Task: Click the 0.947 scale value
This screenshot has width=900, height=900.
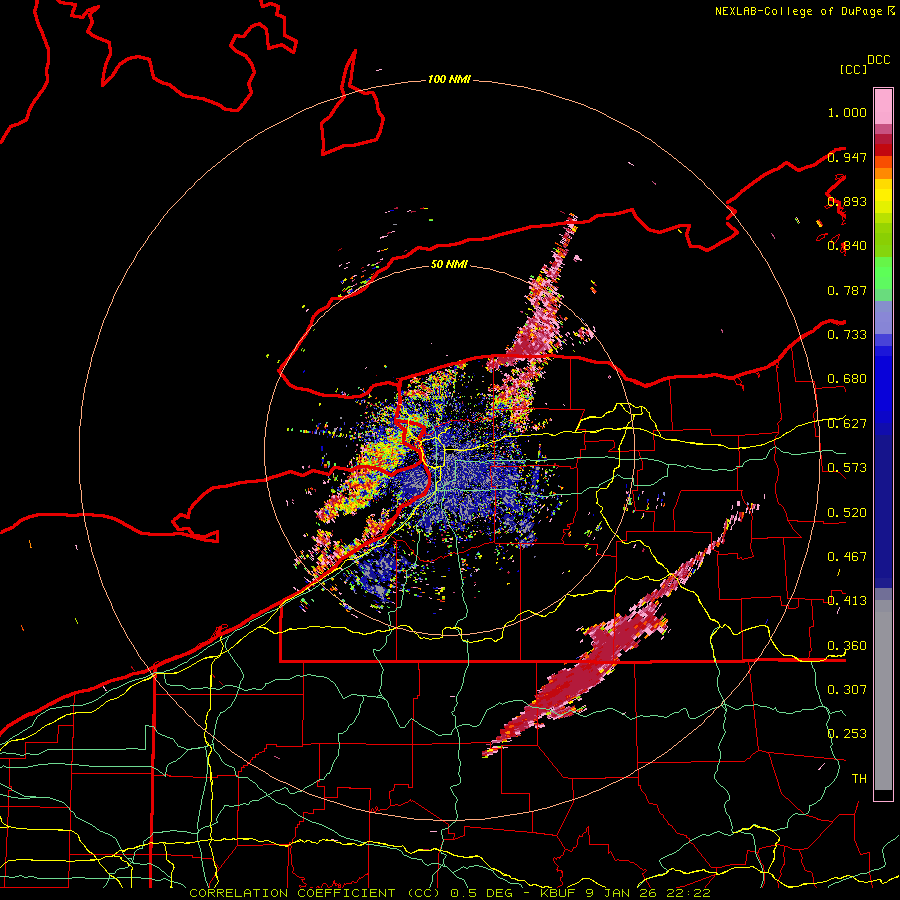Action: click(847, 157)
